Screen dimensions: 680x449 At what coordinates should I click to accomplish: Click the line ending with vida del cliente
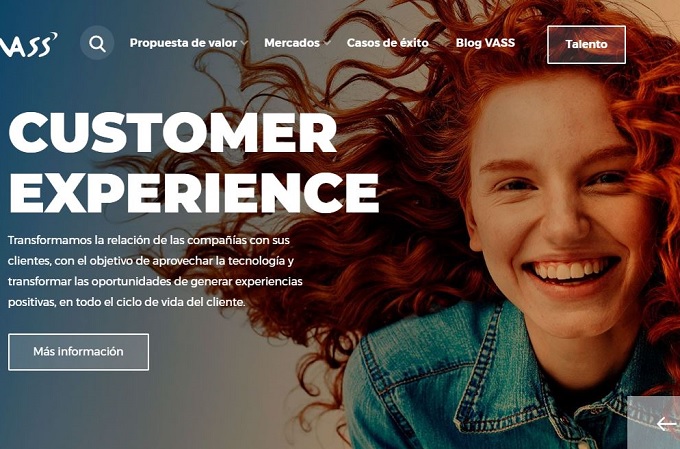tap(127, 302)
